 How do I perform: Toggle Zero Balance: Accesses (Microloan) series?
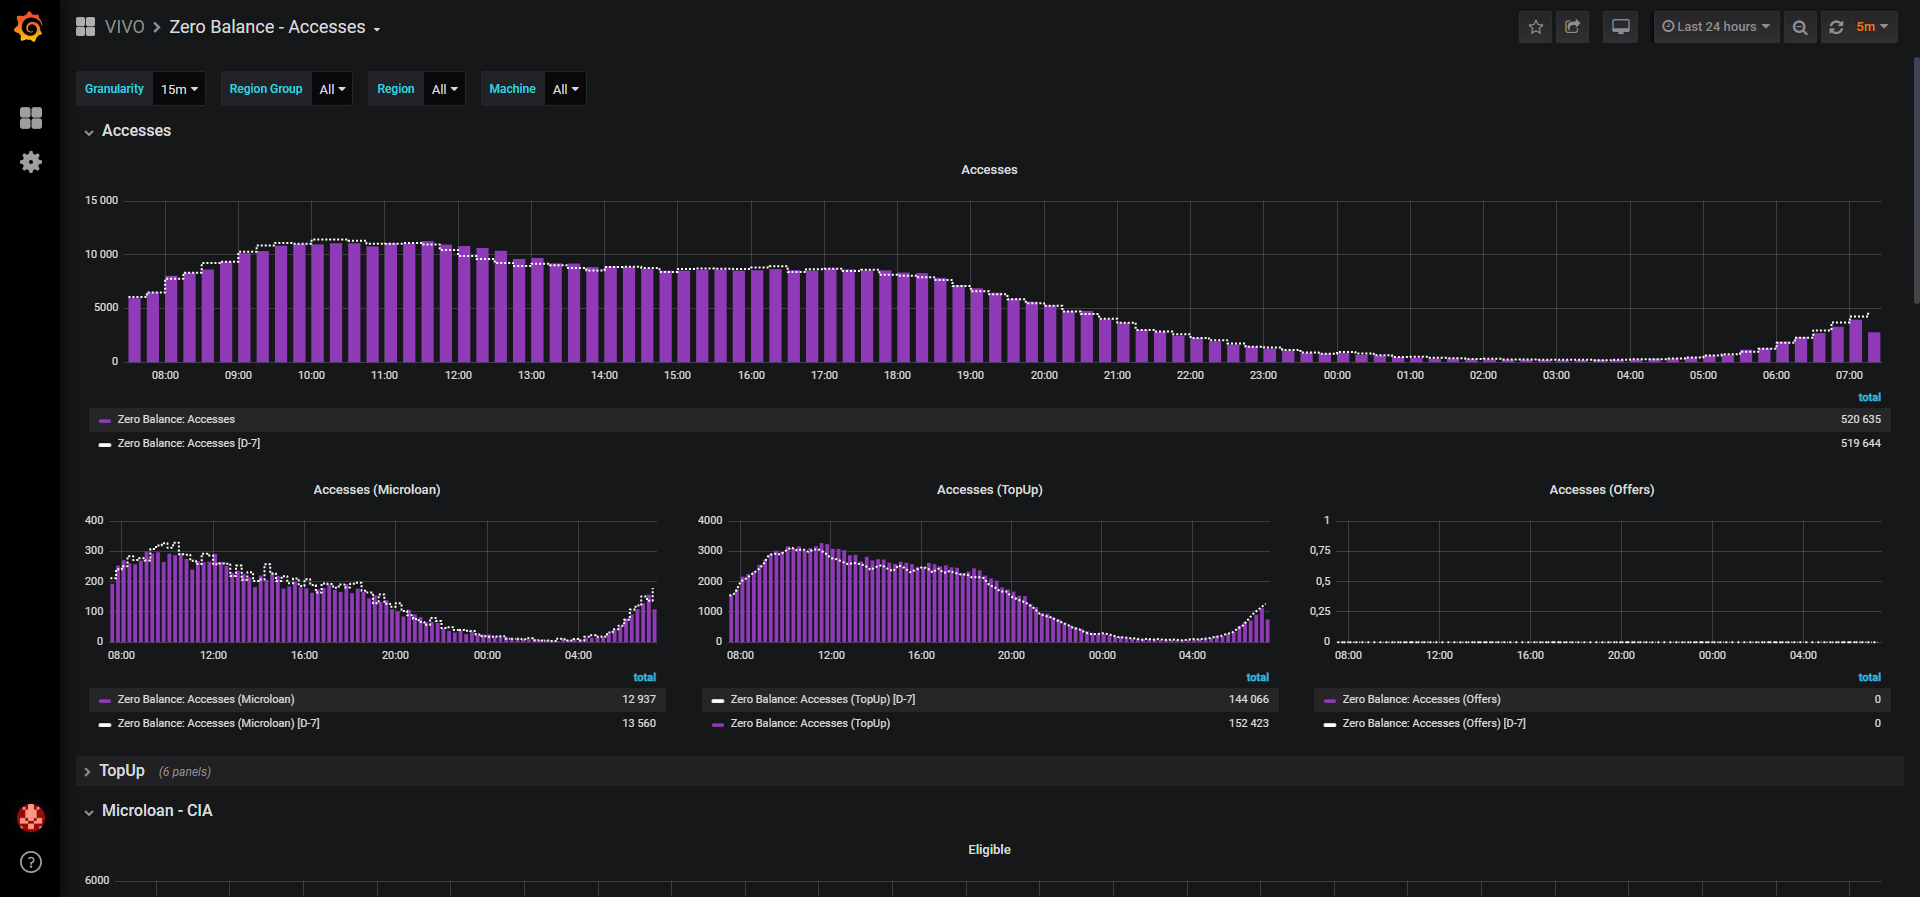205,699
